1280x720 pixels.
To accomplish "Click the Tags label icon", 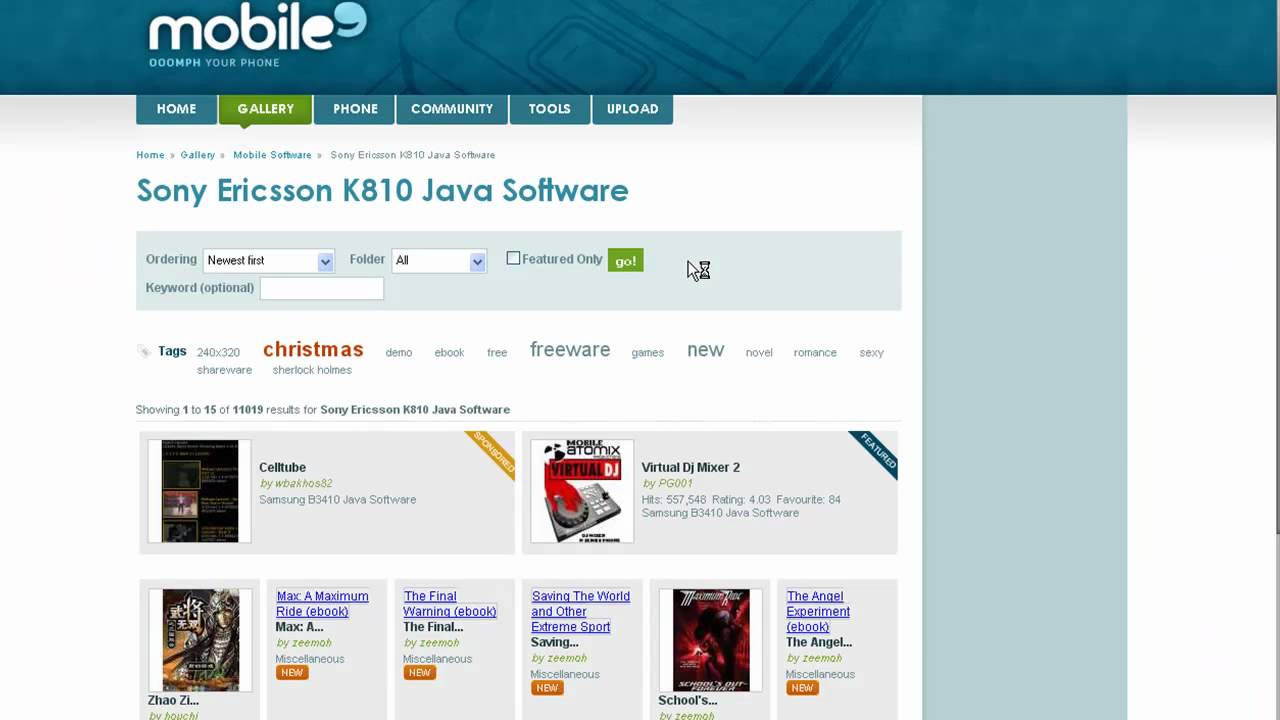I will point(144,351).
